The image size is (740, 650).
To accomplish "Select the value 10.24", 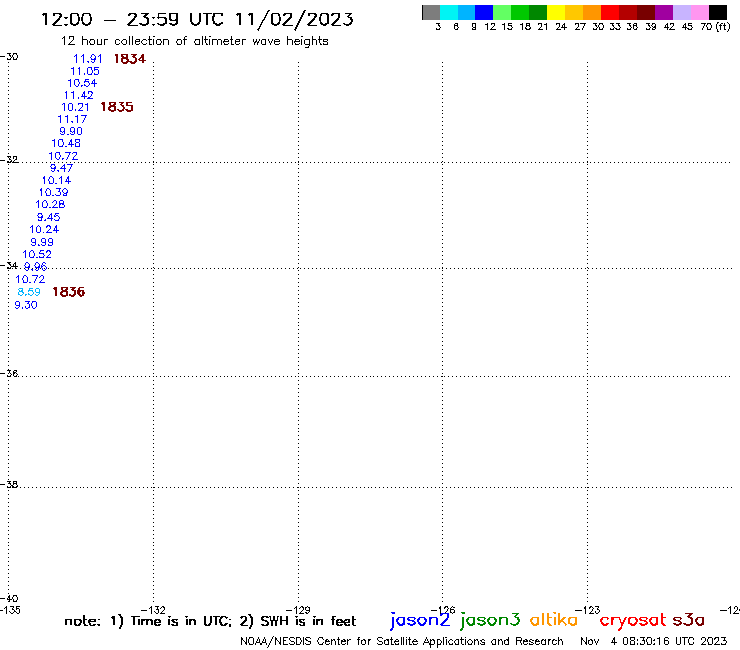I will pyautogui.click(x=44, y=229).
